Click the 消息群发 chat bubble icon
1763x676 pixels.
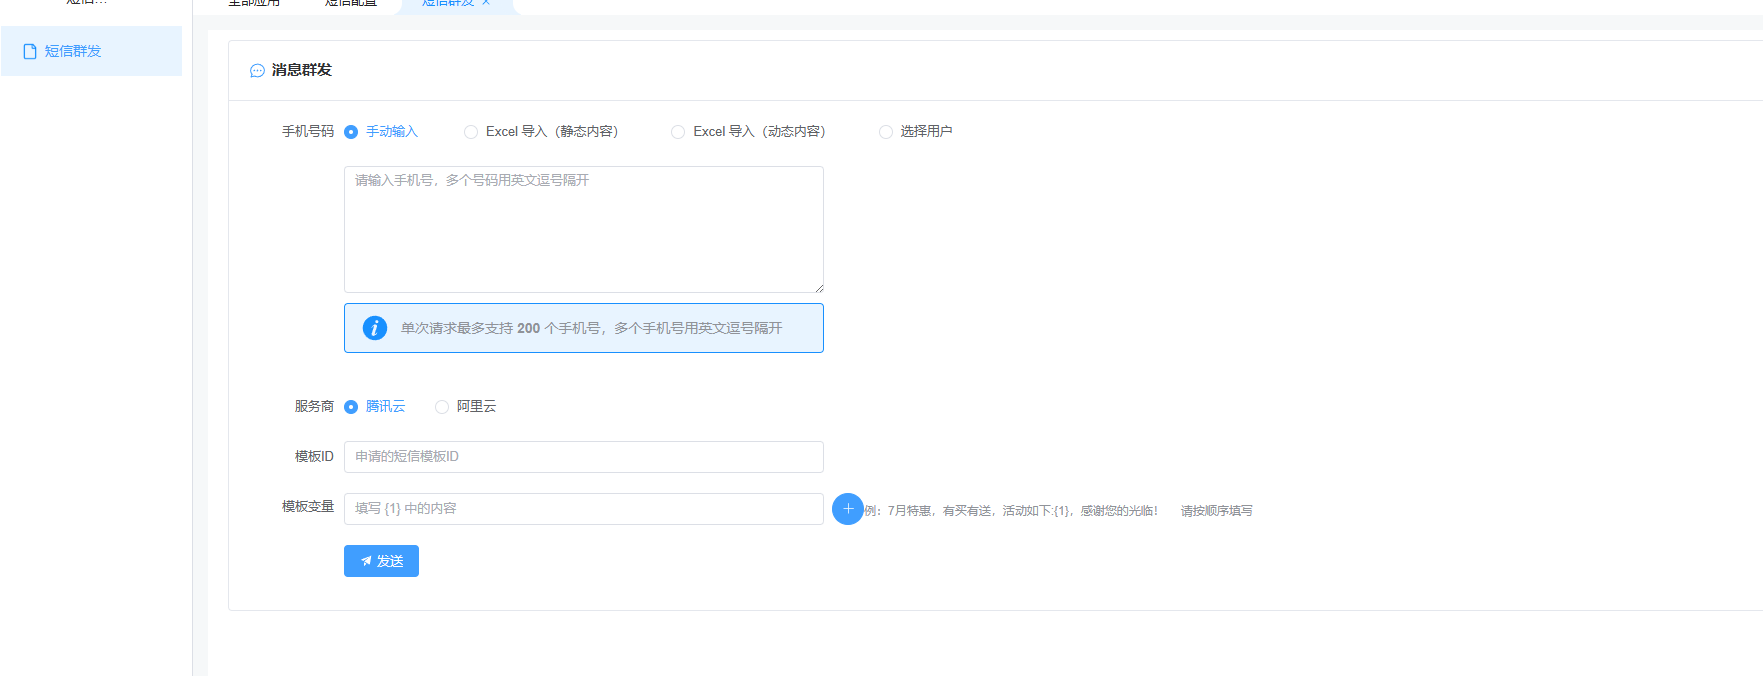pos(257,71)
